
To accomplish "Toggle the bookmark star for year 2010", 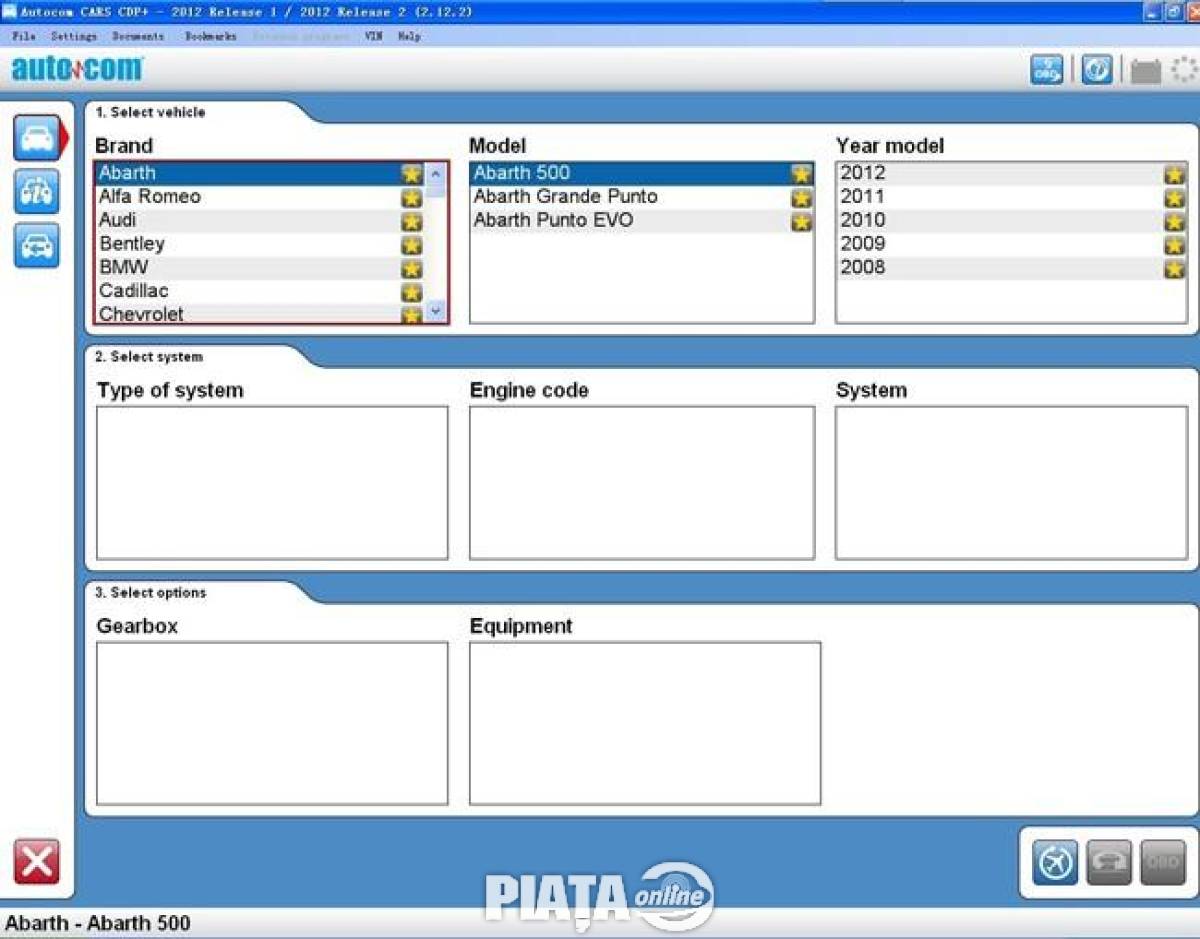I will coord(1175,221).
